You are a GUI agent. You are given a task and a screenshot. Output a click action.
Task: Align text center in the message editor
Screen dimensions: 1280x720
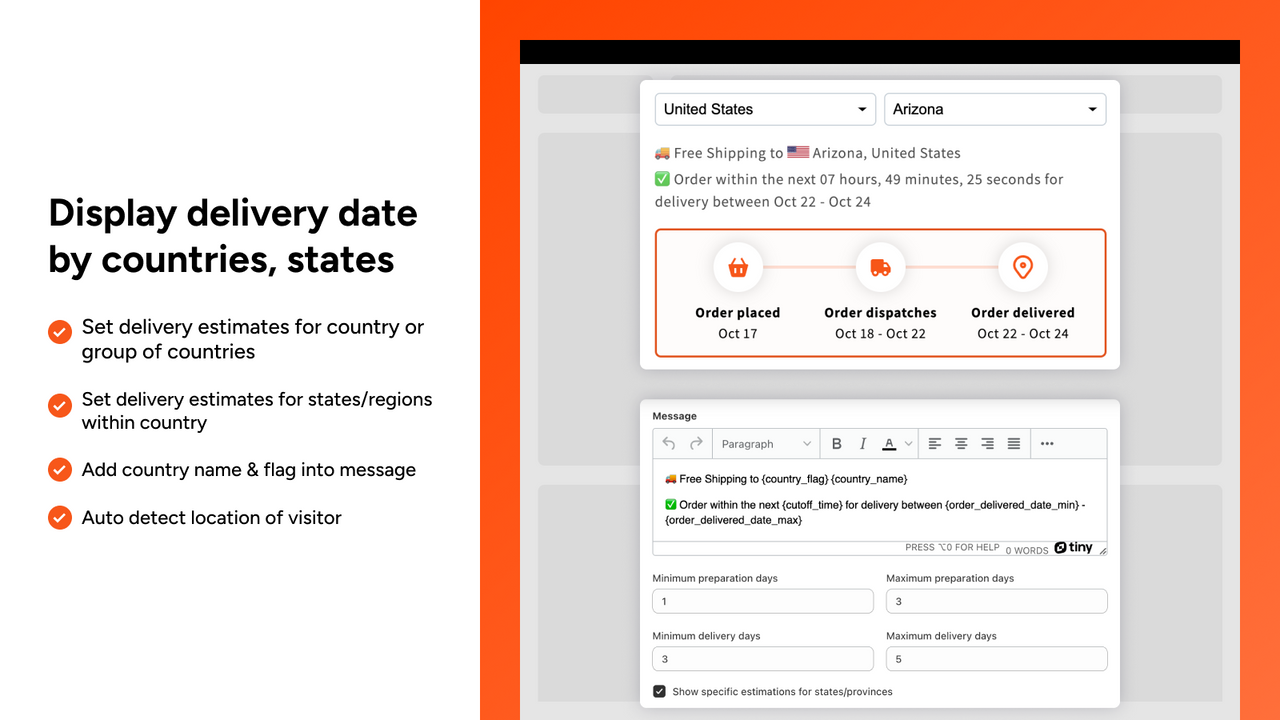tap(961, 443)
